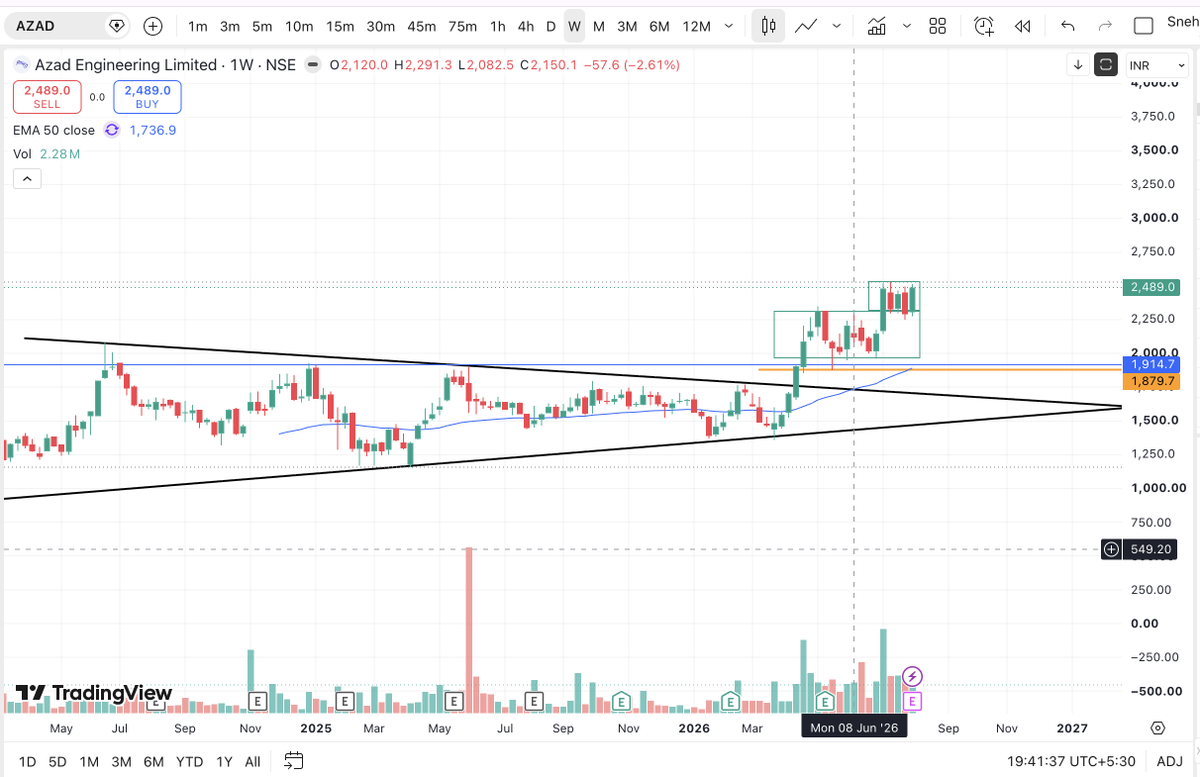Click the redo arrow
Viewport: 1200px width, 777px height.
pos(1105,26)
